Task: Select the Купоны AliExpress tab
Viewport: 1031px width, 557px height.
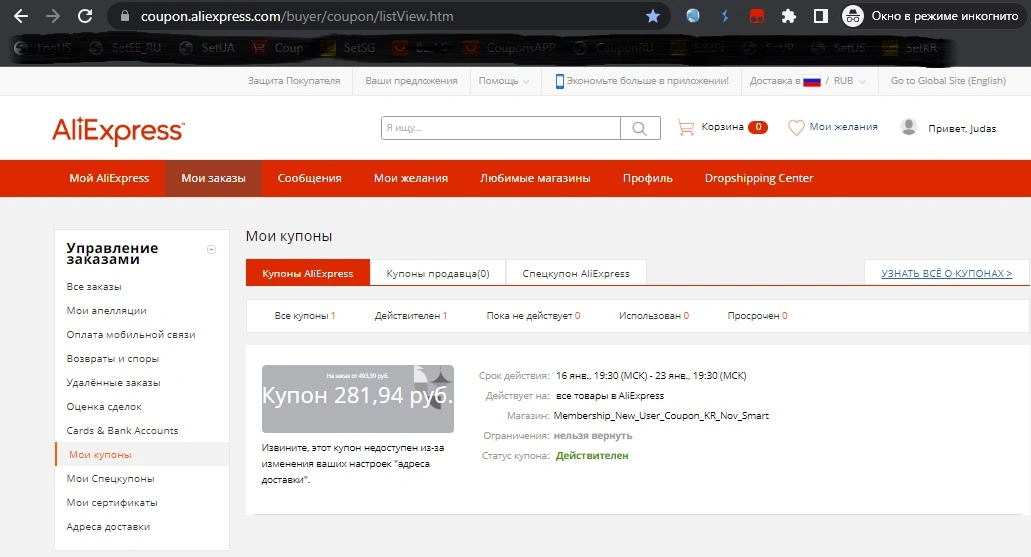Action: pos(308,273)
